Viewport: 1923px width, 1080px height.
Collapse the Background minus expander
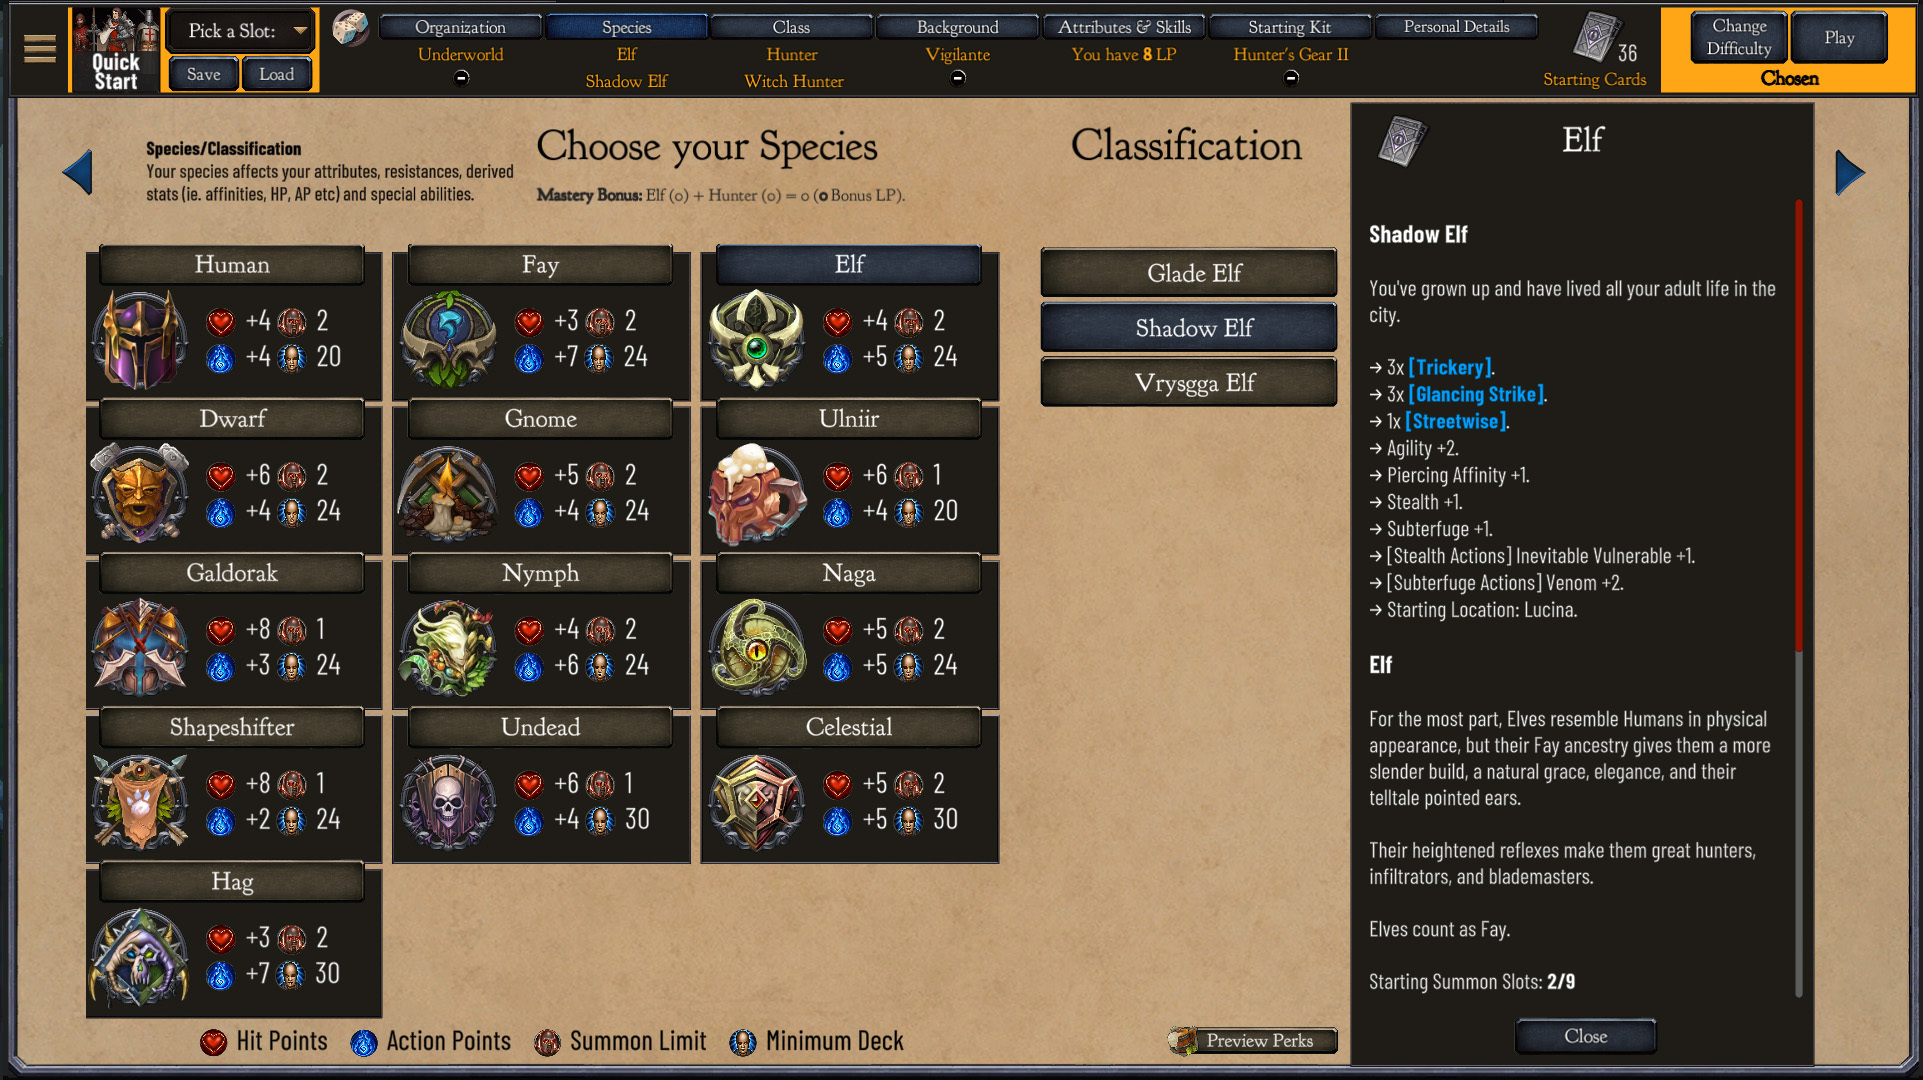click(x=958, y=78)
